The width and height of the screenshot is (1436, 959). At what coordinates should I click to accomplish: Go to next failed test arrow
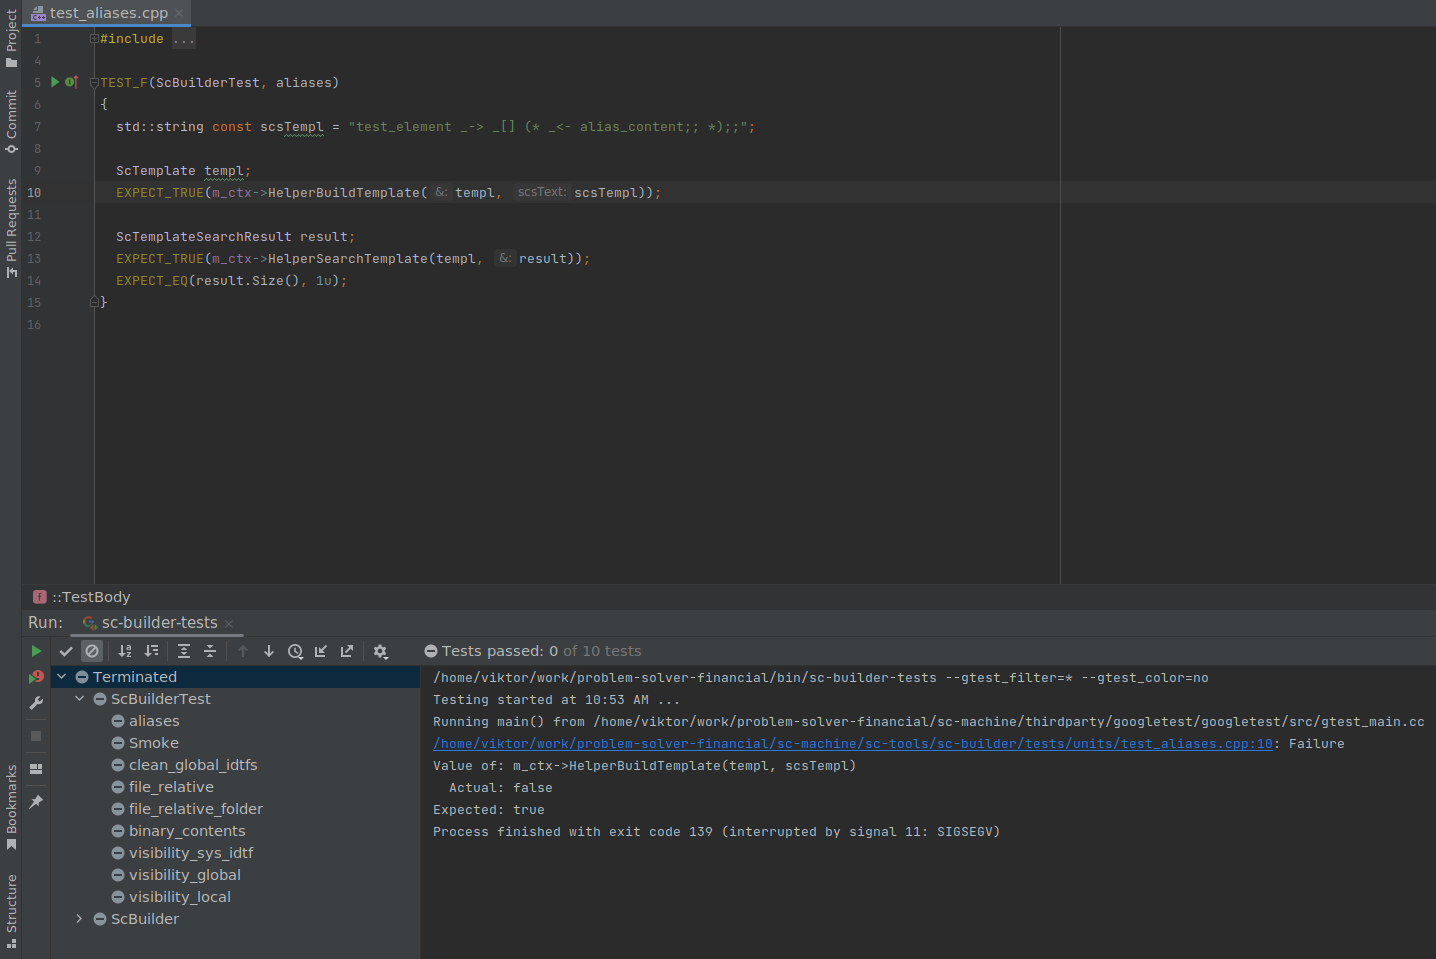tap(269, 651)
